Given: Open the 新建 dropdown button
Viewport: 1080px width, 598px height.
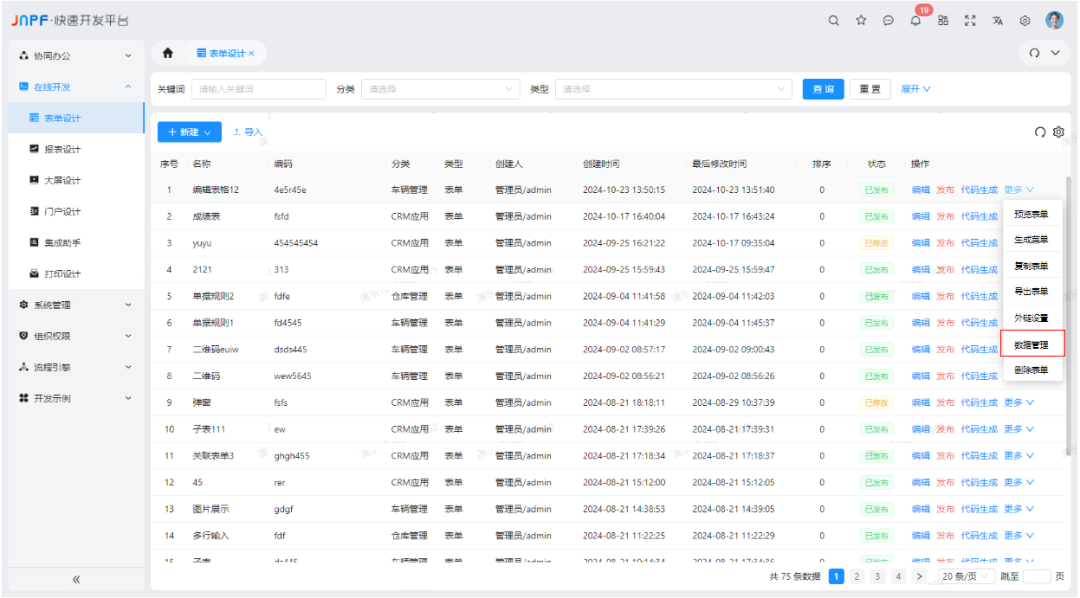Looking at the screenshot, I should point(189,132).
